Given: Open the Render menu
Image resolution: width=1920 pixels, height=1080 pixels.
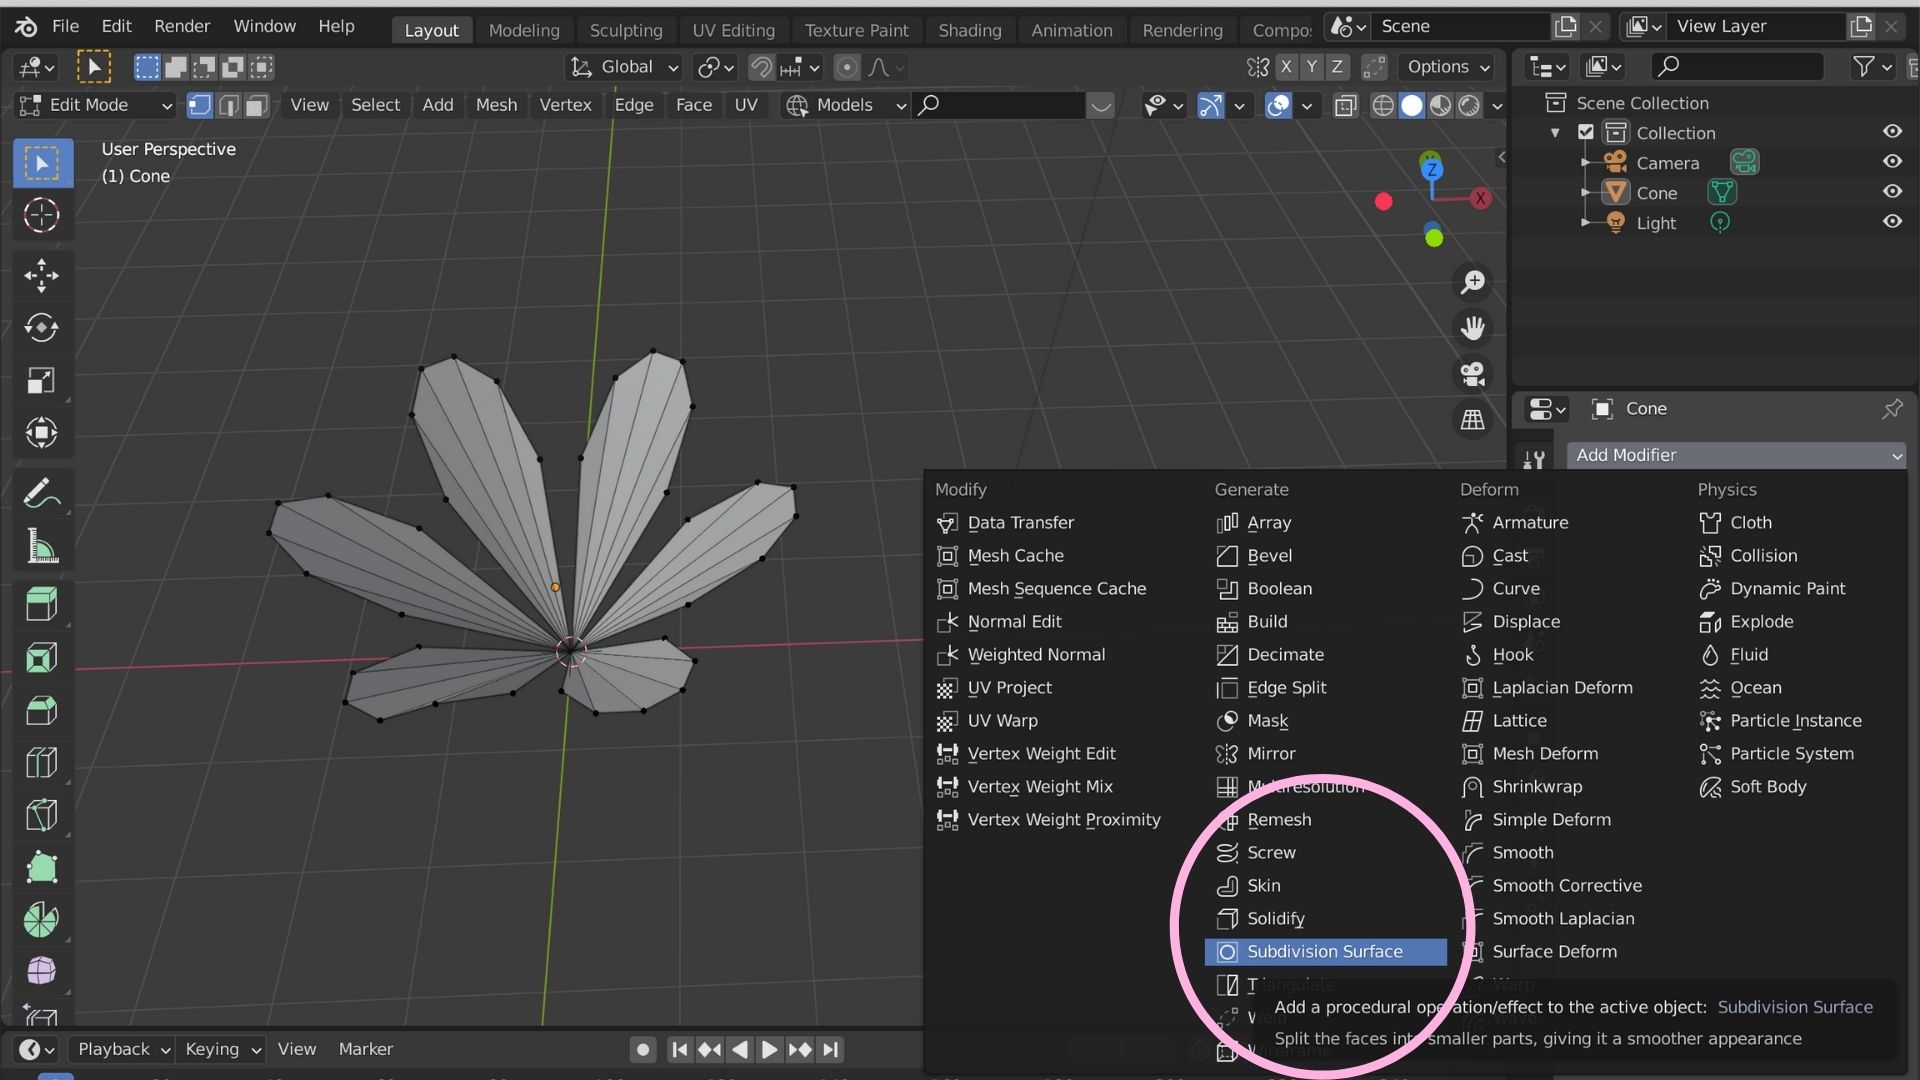Looking at the screenshot, I should click(x=182, y=26).
